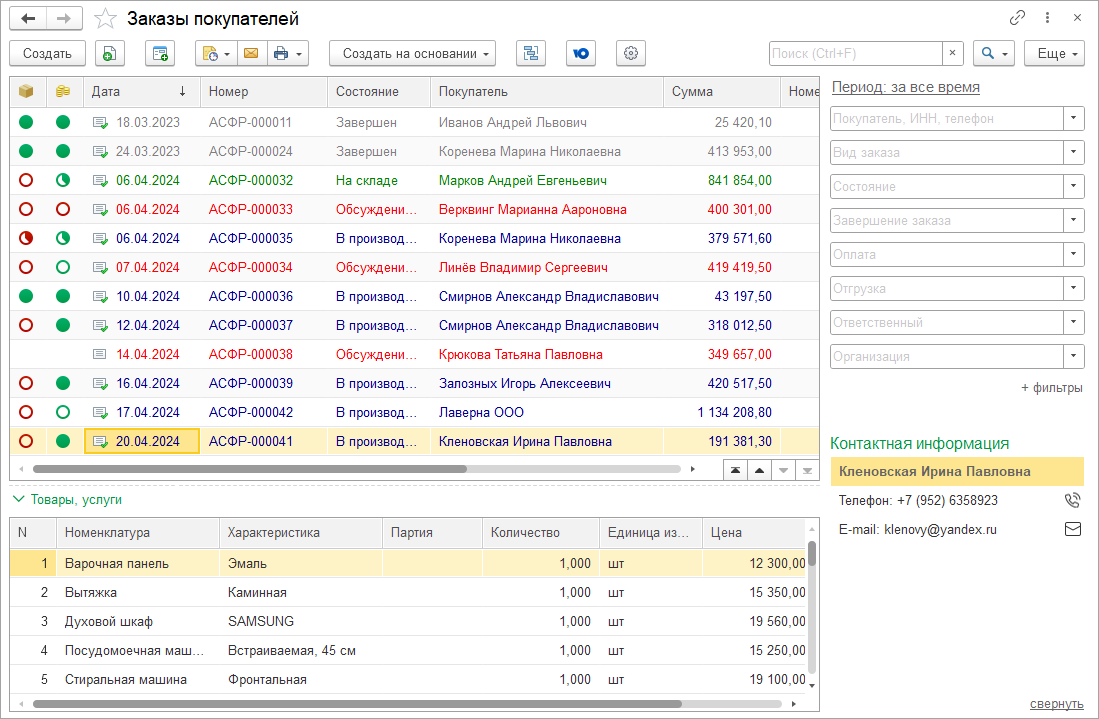Click the orders list horizontal scrollbar
Viewport: 1099px width, 719px height.
pyautogui.click(x=250, y=468)
